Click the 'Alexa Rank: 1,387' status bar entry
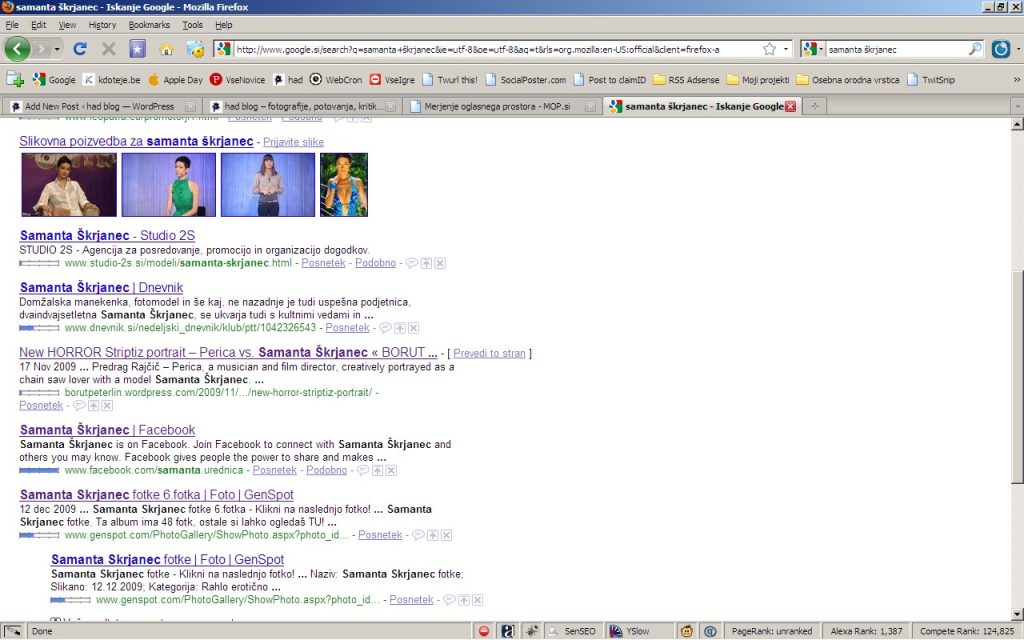The image size is (1024, 640). coord(866,631)
